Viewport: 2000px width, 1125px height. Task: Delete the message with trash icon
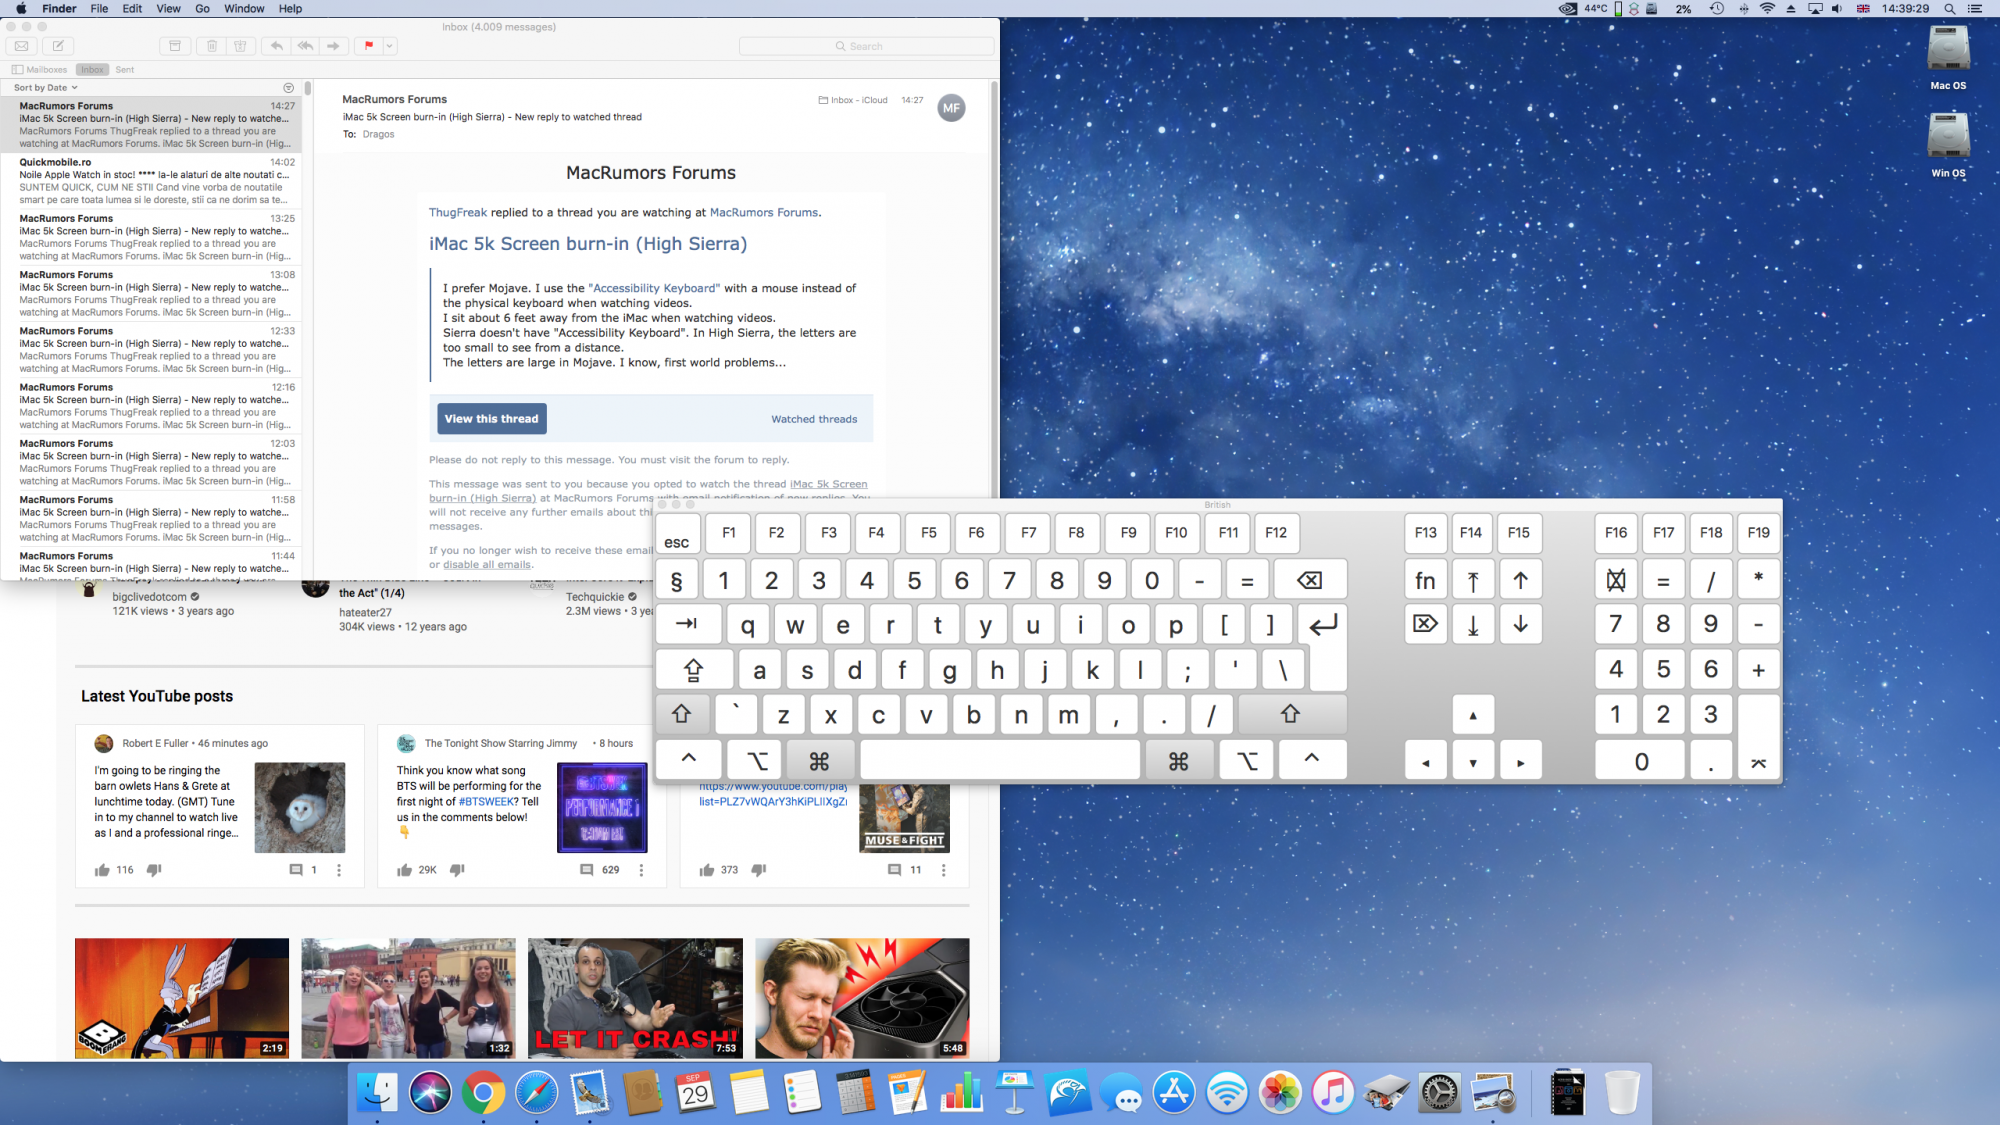pos(212,46)
